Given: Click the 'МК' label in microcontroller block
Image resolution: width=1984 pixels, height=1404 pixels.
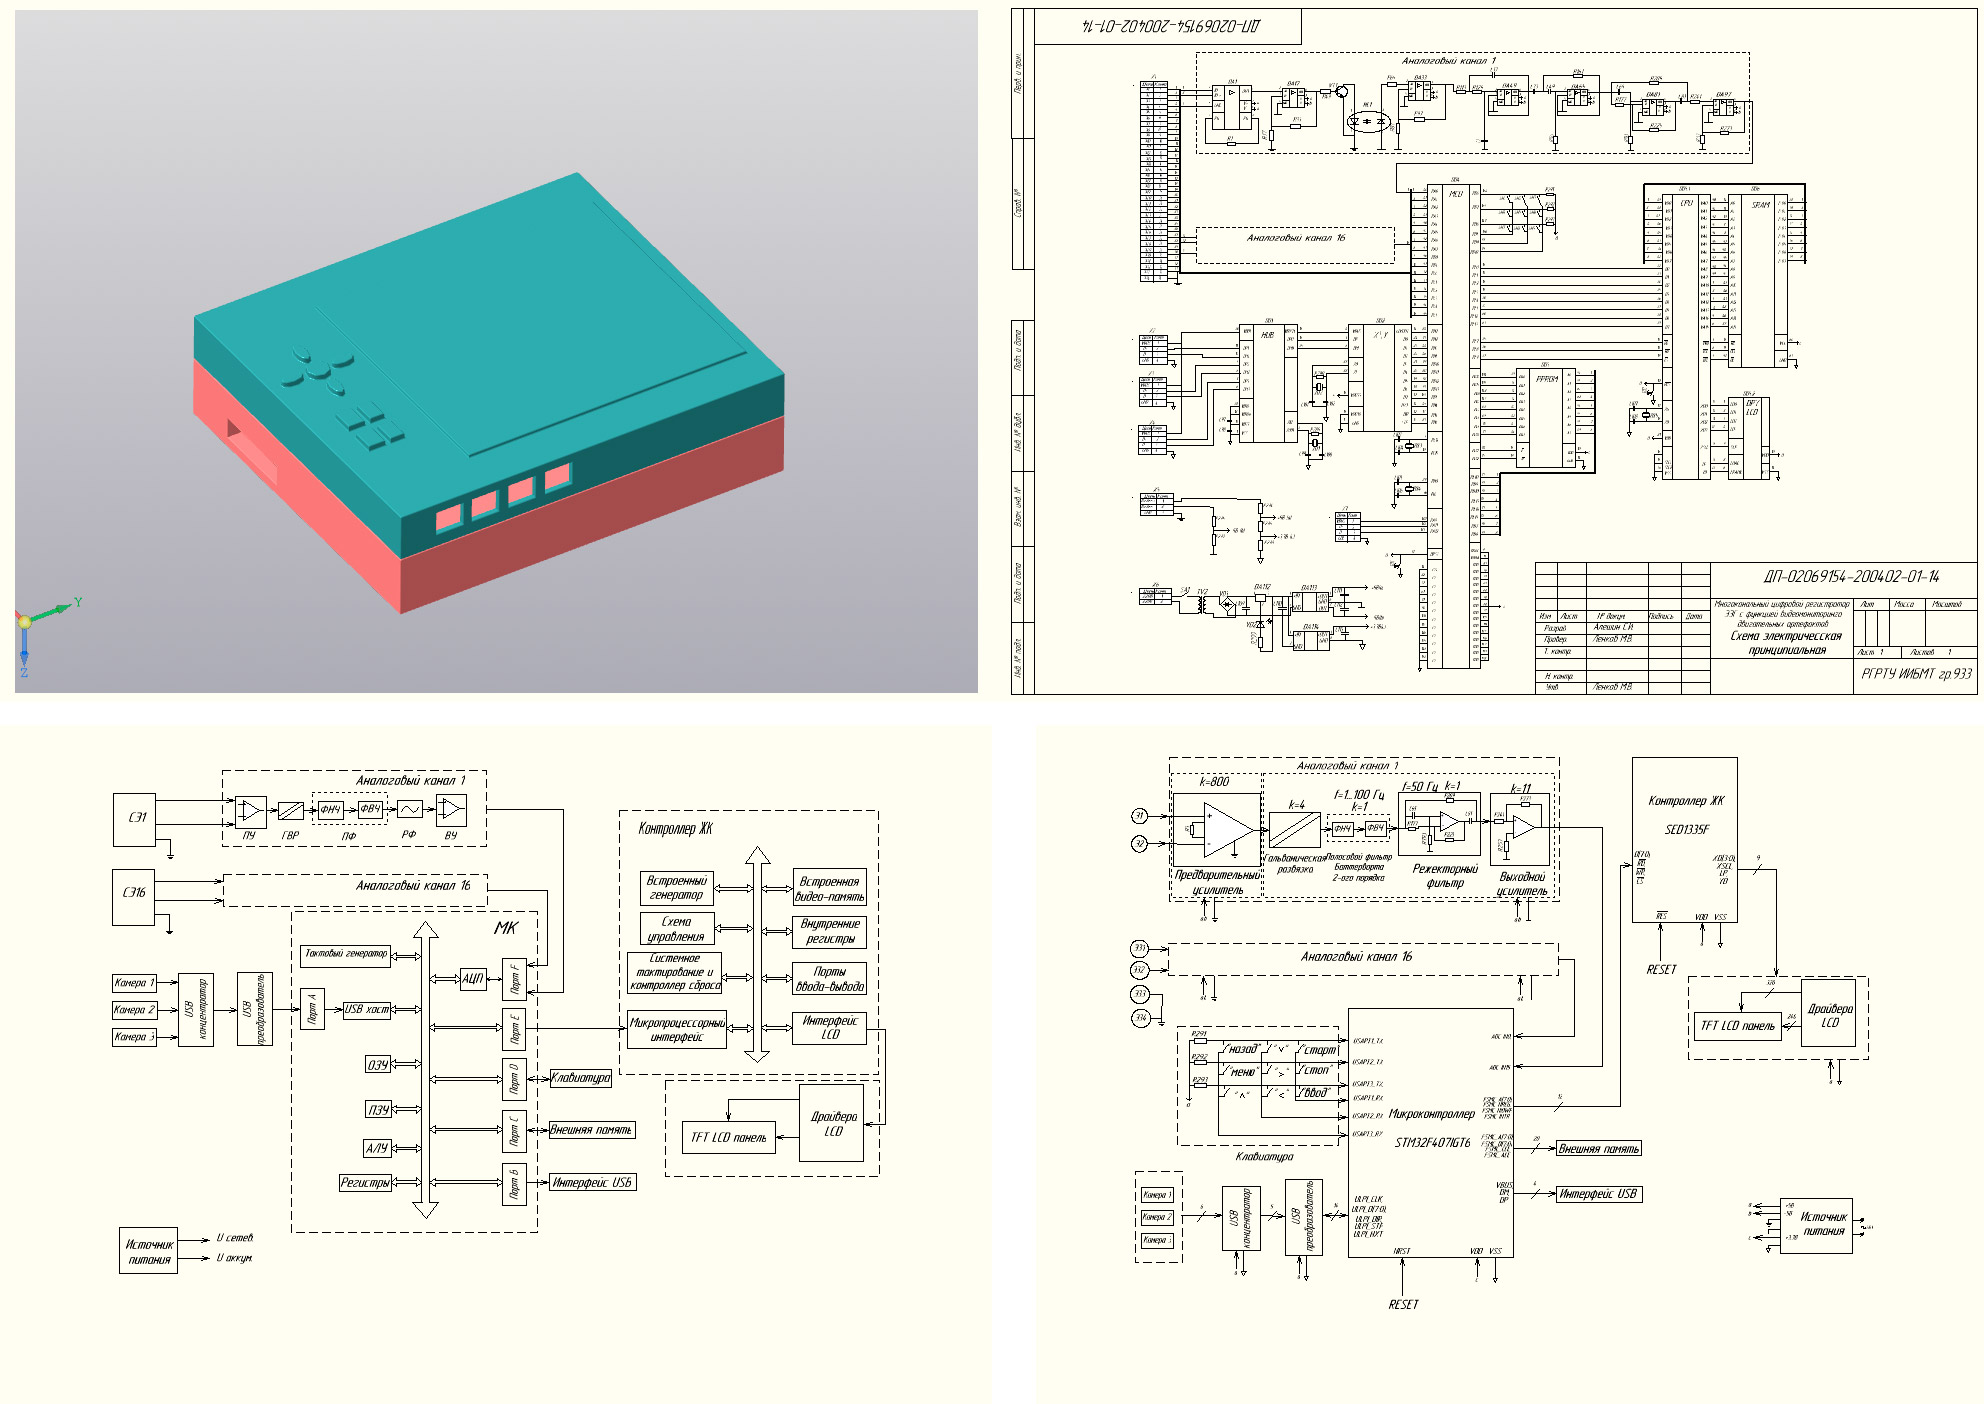Looking at the screenshot, I should point(506,928).
